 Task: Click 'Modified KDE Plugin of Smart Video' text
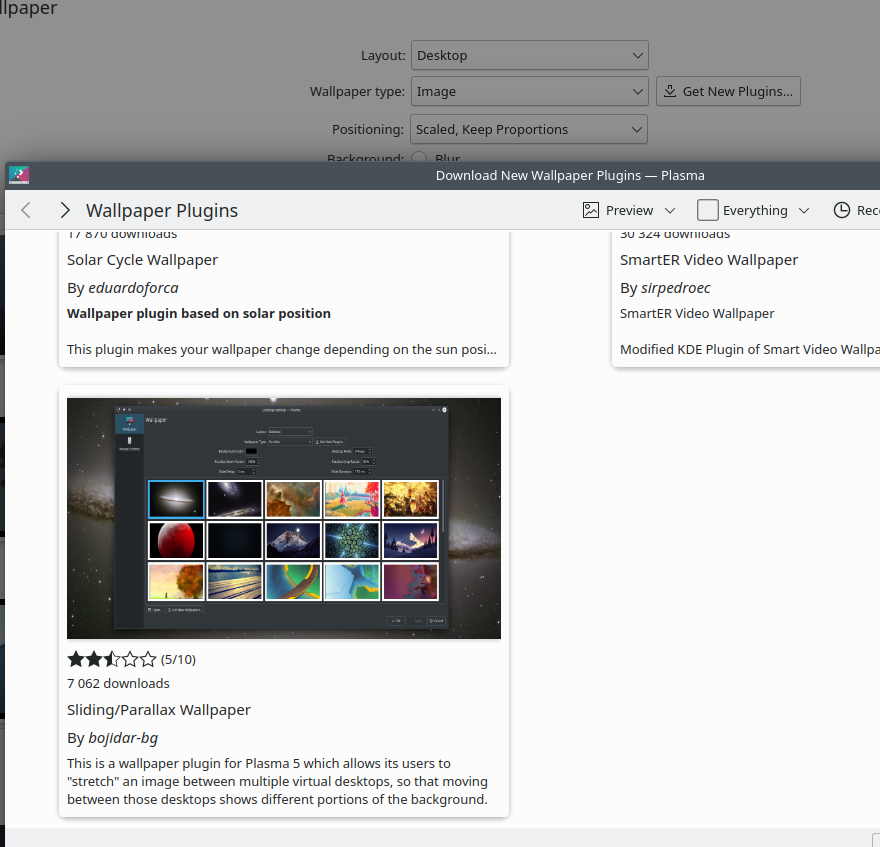click(750, 349)
